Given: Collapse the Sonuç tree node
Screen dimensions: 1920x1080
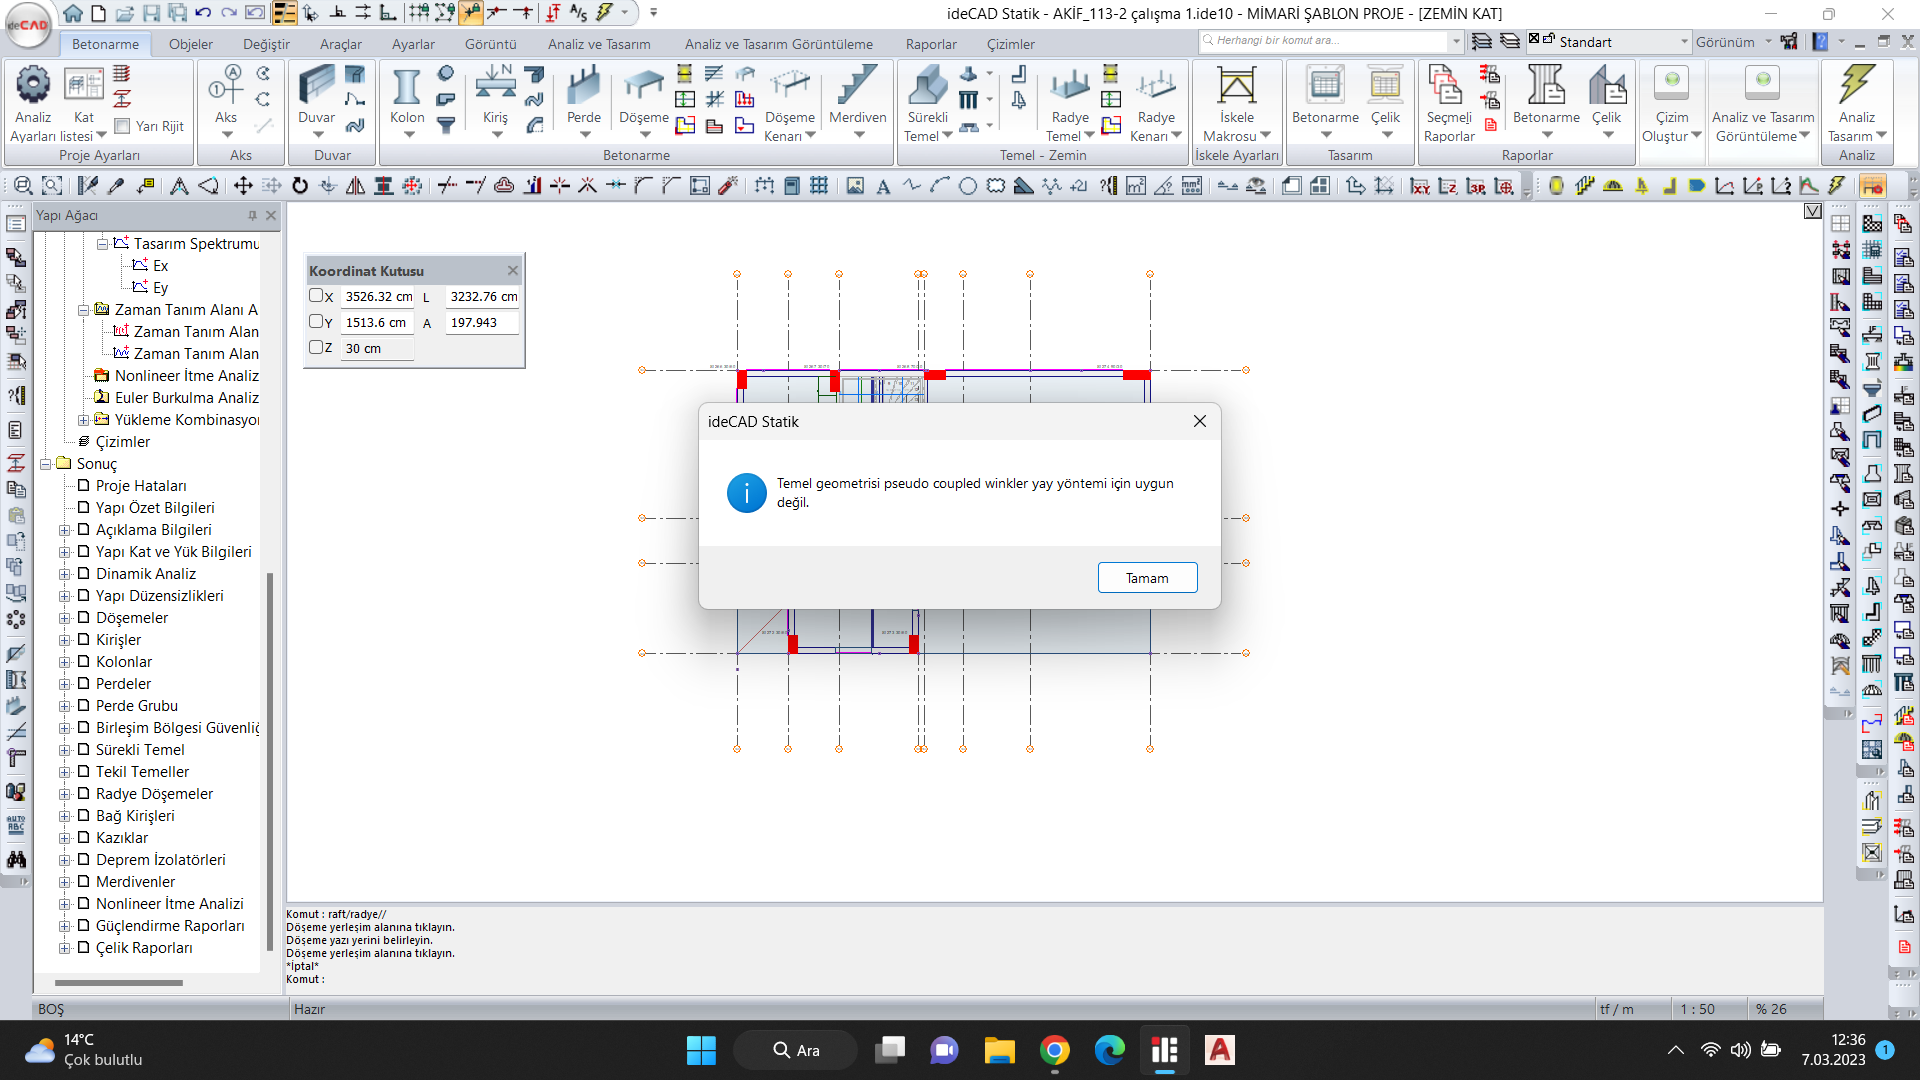Looking at the screenshot, I should [x=46, y=464].
